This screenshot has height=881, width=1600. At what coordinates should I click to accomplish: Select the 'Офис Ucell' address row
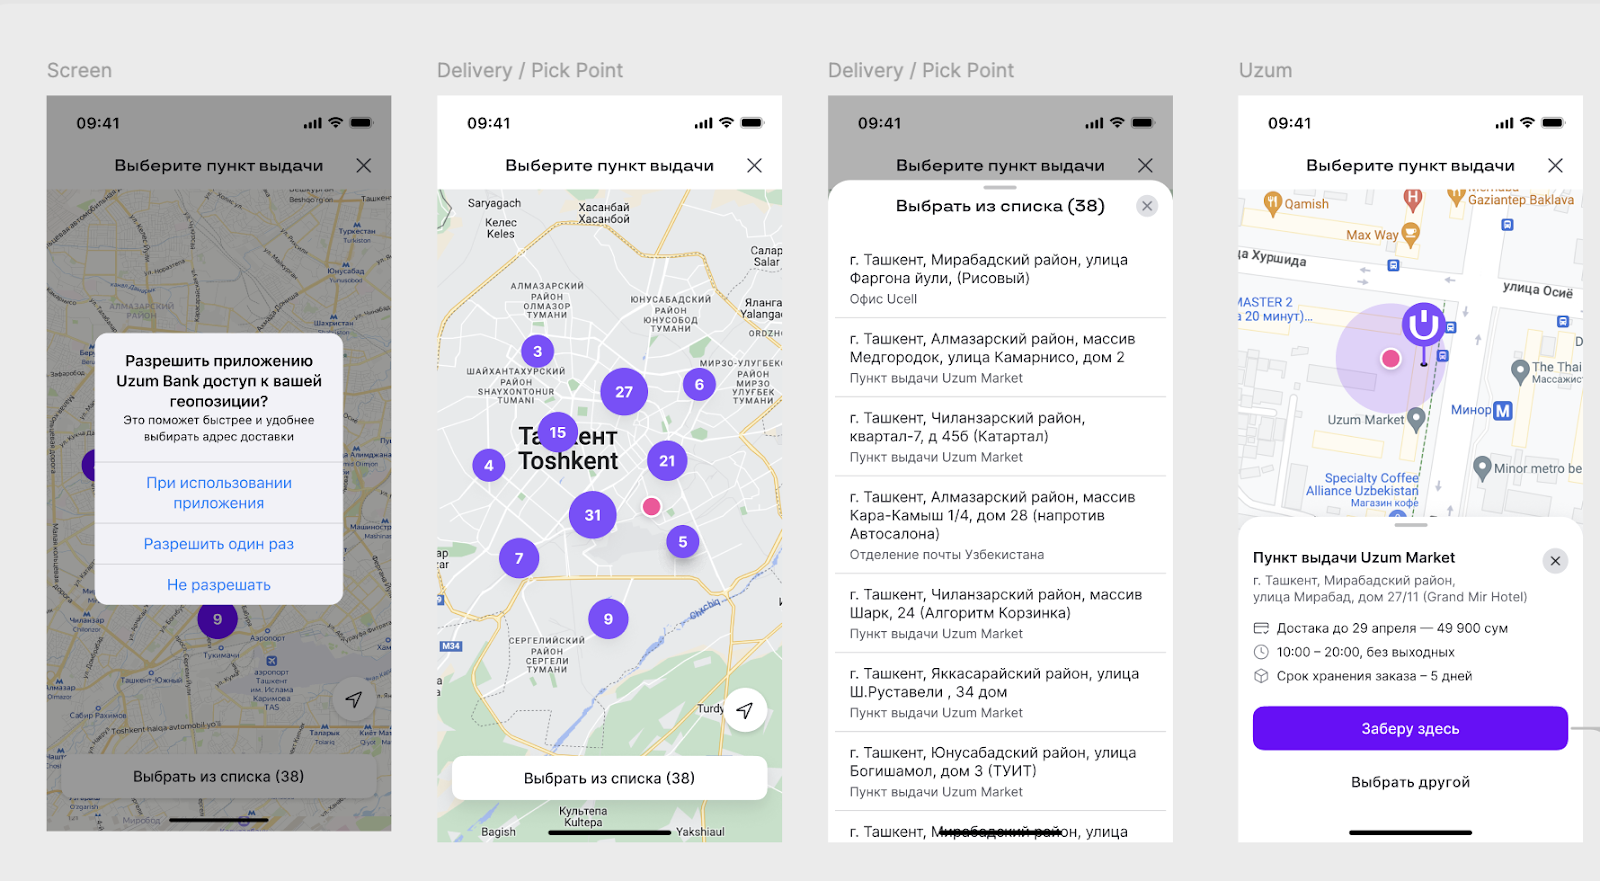1000,278
